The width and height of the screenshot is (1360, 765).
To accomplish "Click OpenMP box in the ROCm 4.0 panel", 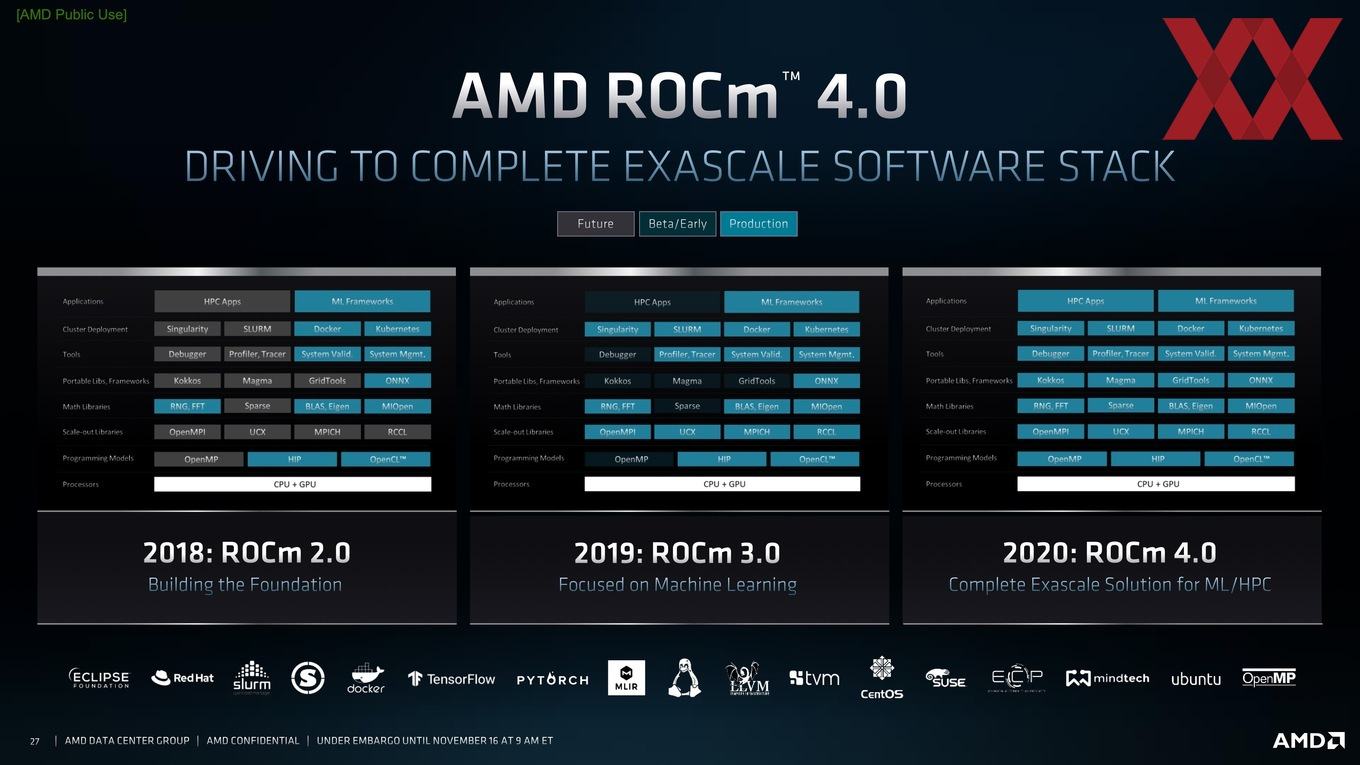I will (1063, 459).
